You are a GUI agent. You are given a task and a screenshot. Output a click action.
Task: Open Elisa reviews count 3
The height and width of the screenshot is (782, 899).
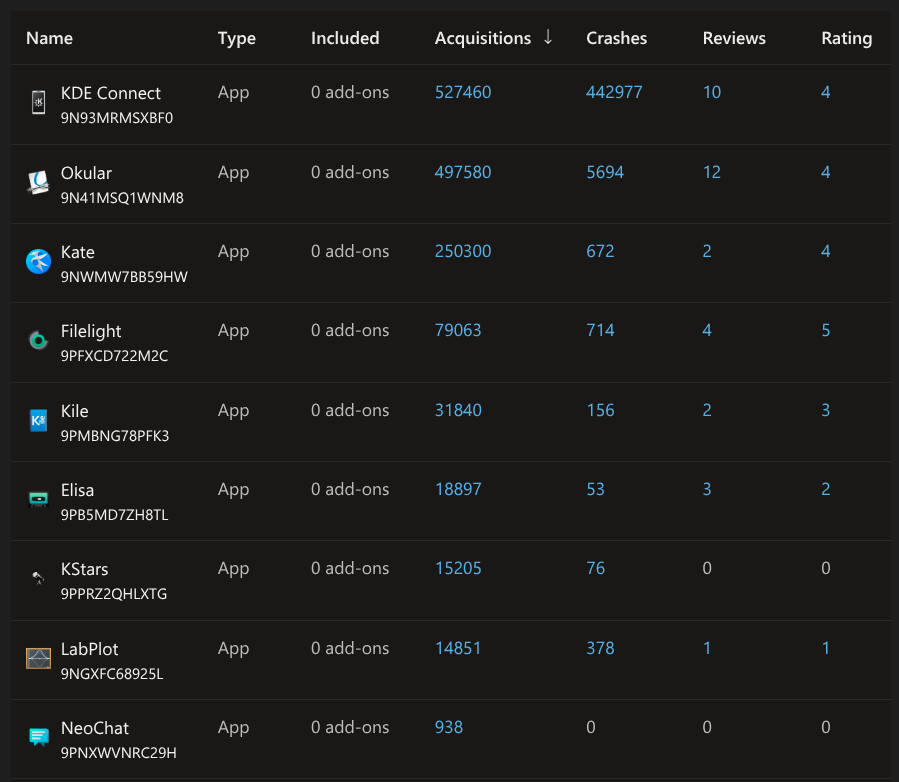click(x=707, y=490)
